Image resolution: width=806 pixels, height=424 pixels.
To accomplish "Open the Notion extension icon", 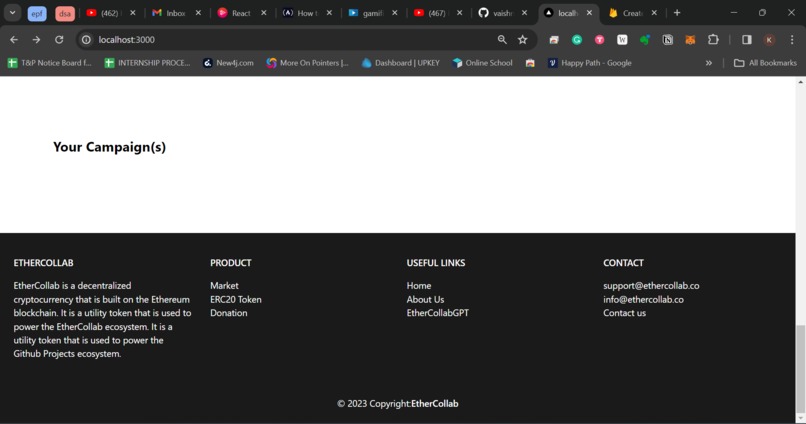I will (x=668, y=40).
